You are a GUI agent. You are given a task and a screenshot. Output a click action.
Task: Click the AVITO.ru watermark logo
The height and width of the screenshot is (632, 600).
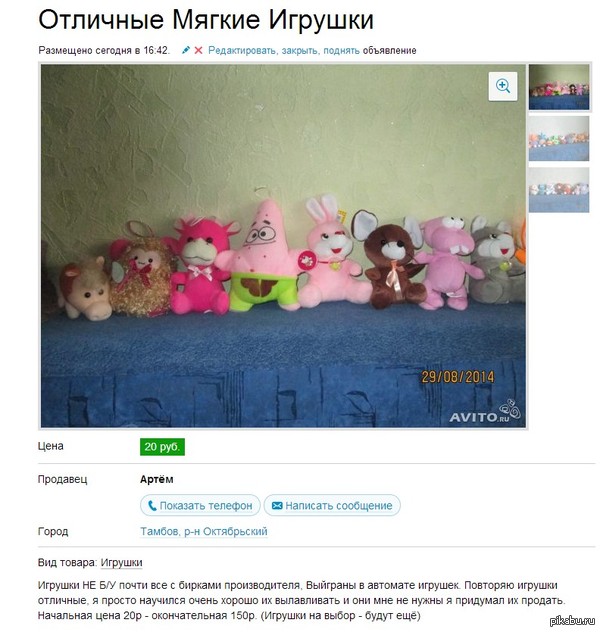tap(485, 412)
